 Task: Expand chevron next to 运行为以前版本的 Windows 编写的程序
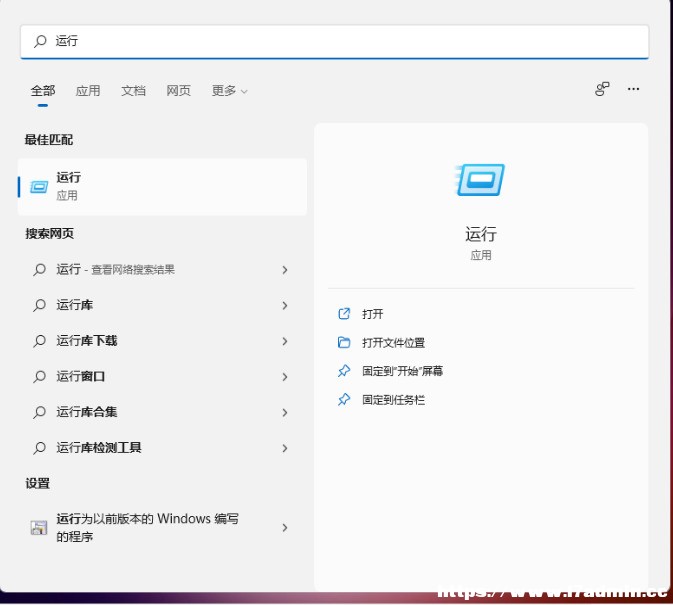coord(285,528)
